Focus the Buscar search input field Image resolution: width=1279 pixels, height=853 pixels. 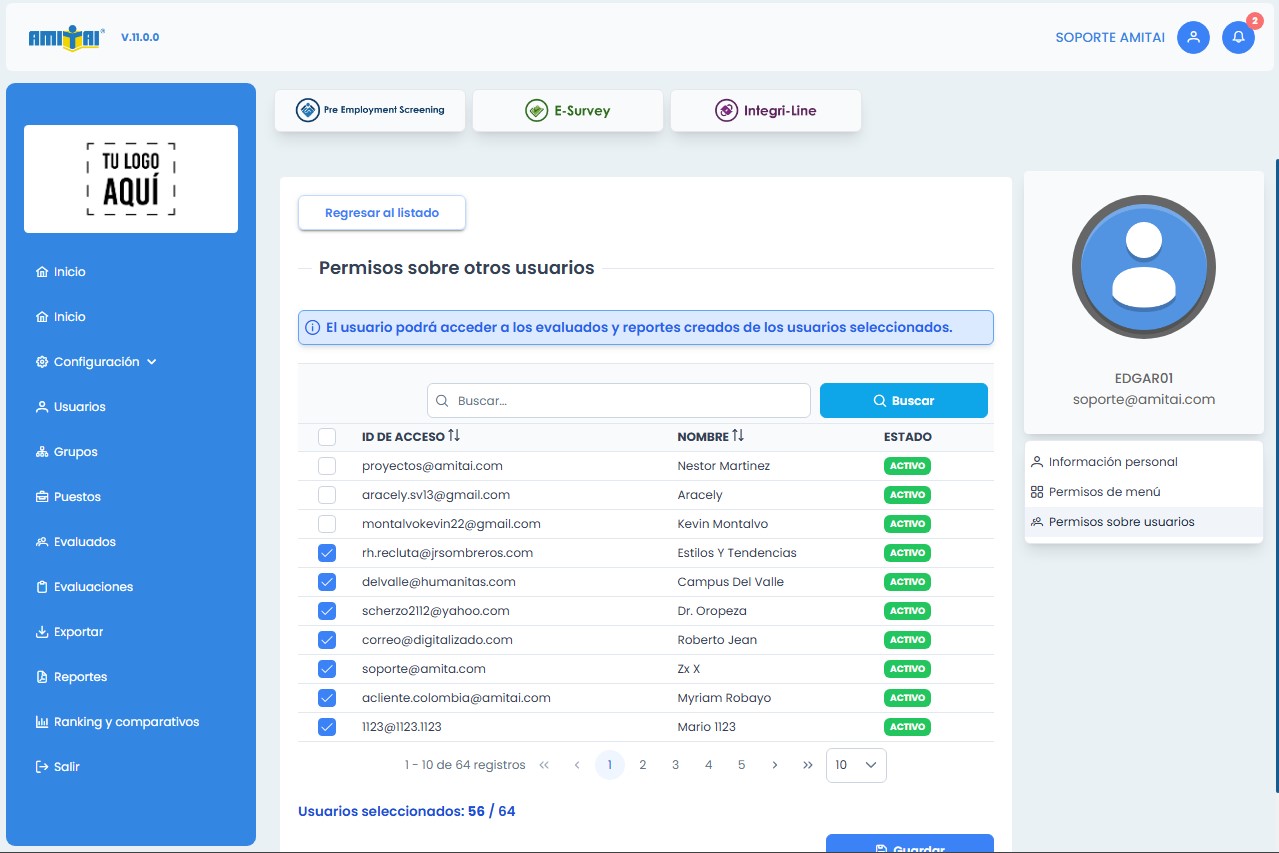628,401
